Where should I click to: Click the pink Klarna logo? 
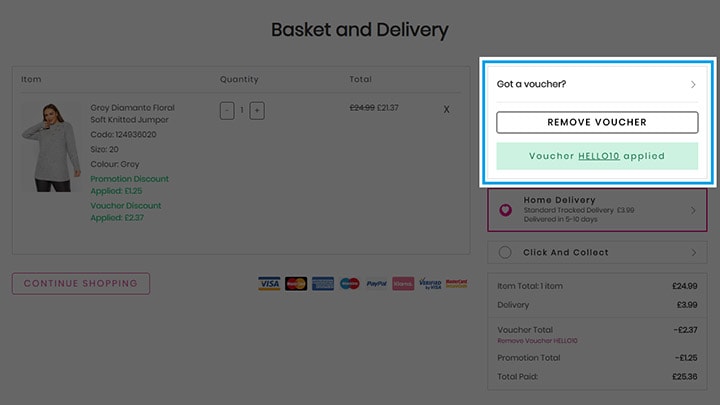pos(403,284)
